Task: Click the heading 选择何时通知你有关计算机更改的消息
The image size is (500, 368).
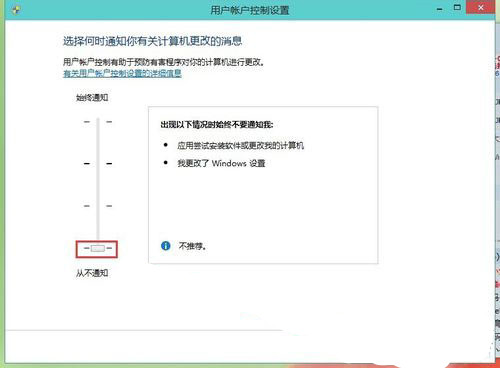Action: click(x=152, y=41)
